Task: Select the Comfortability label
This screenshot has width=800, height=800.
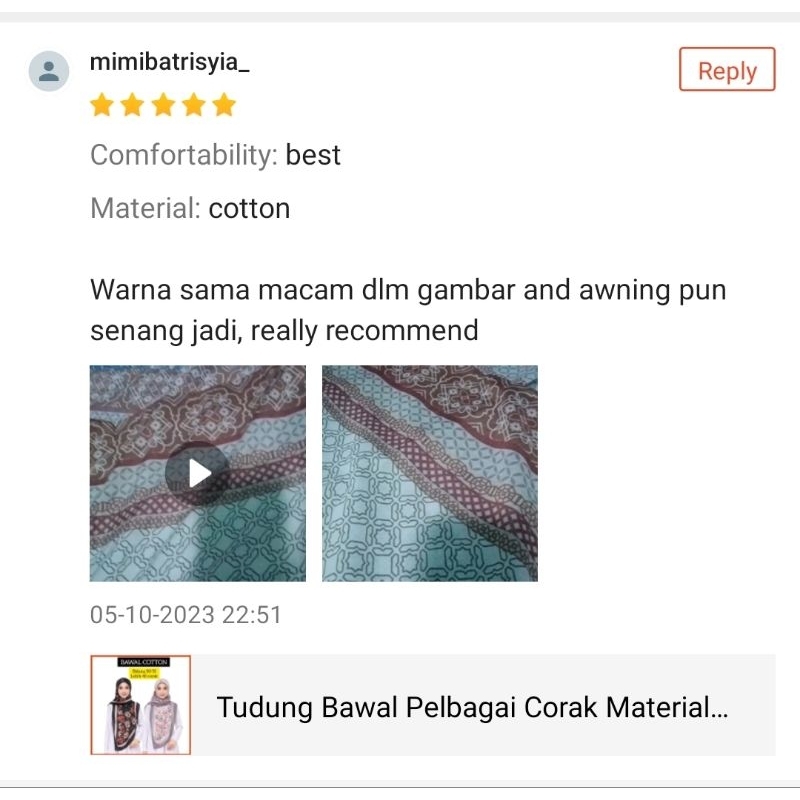Action: [x=184, y=155]
